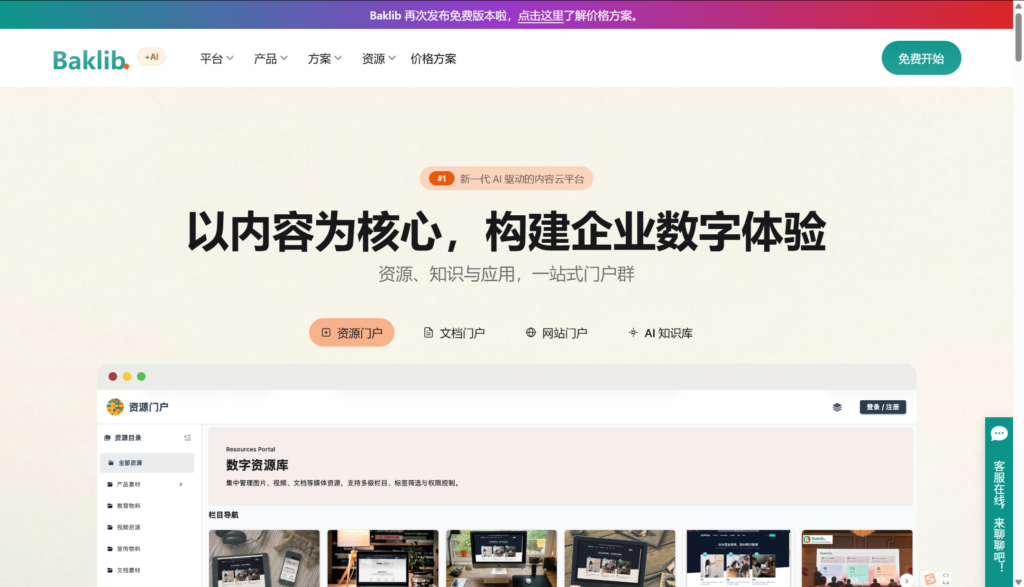
Task: Follow the 点击这里 link in the banner
Action: [x=541, y=16]
